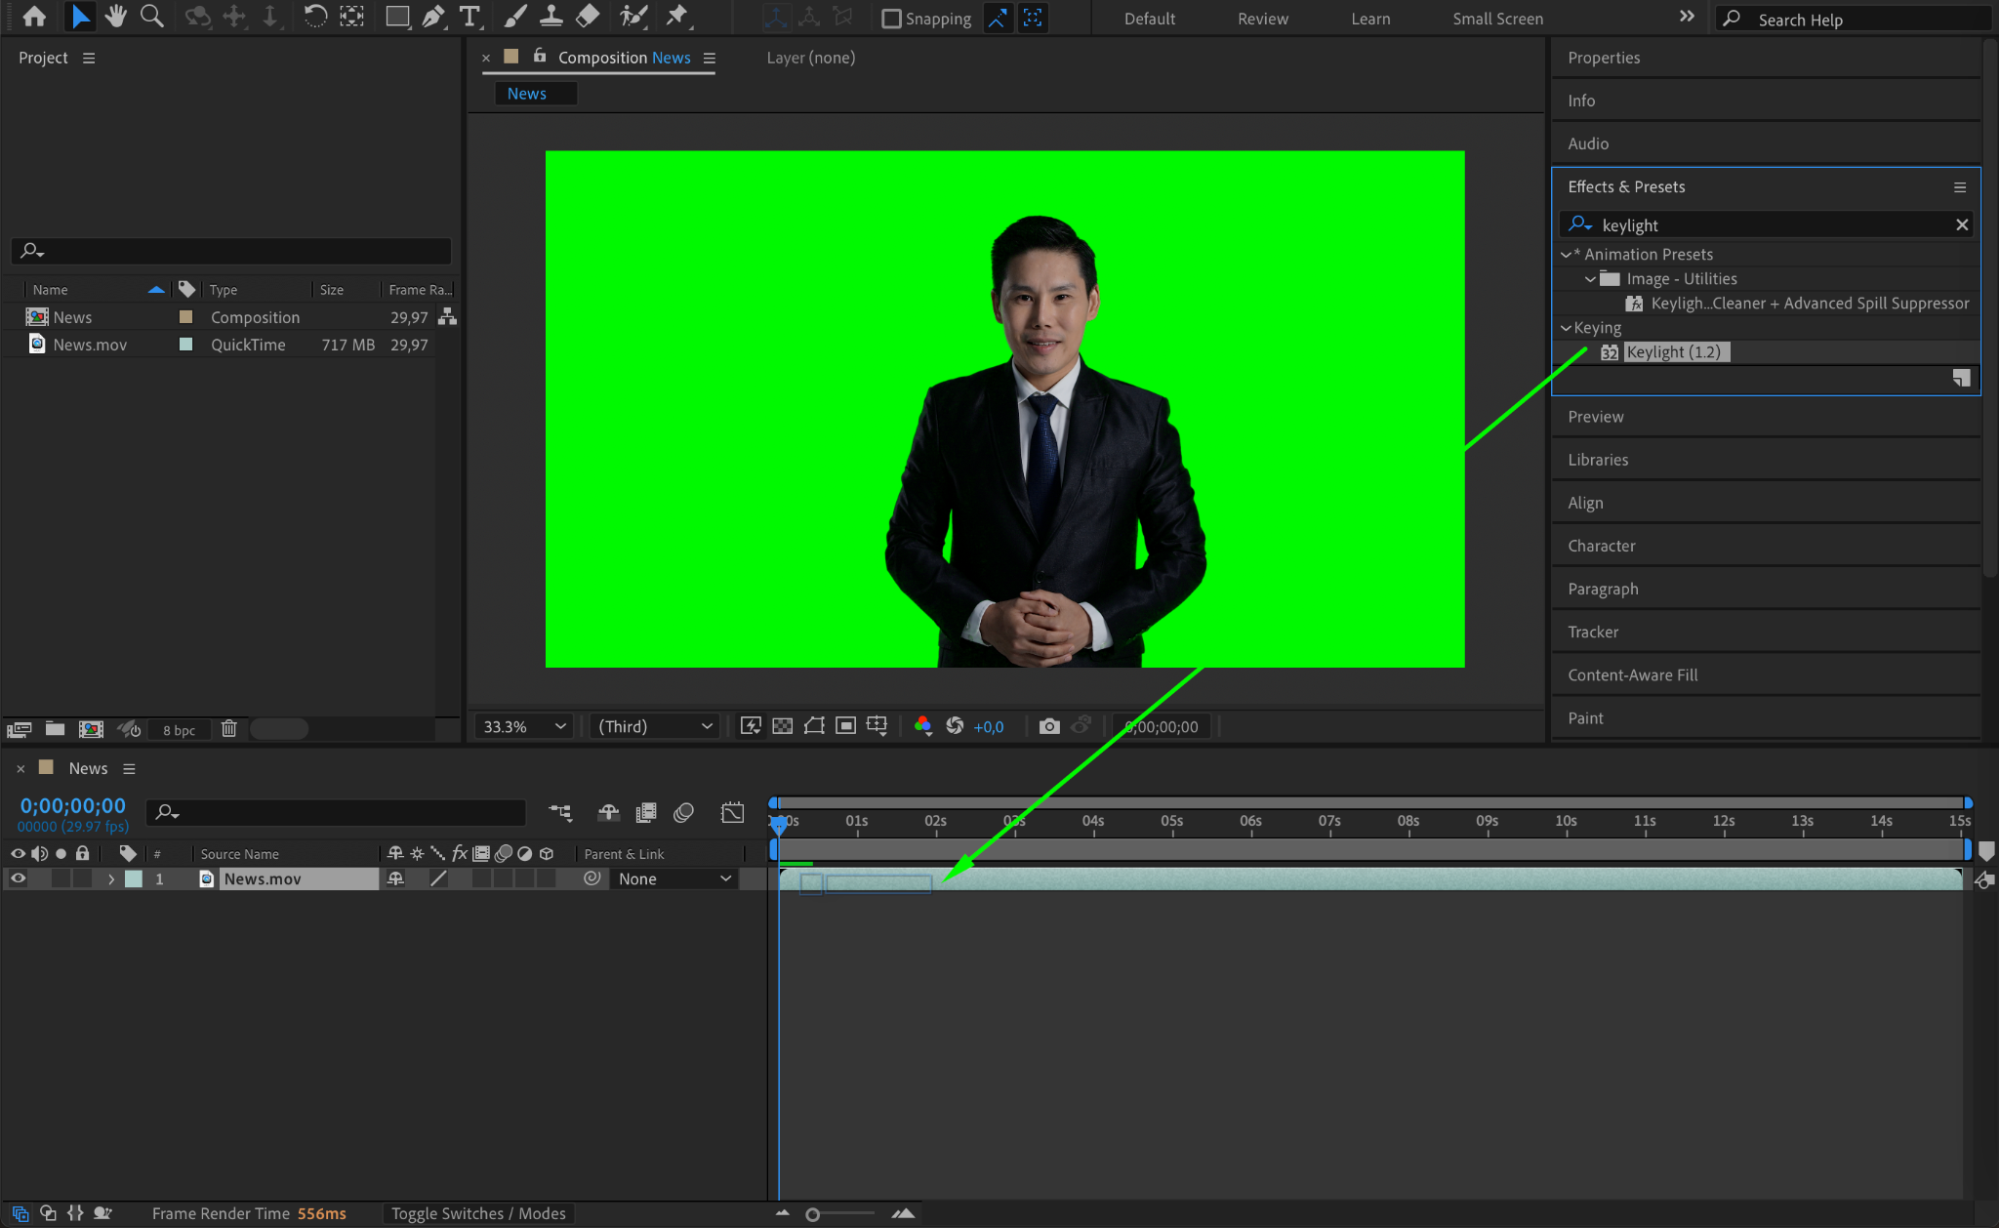Click the timeline zoom slider handle
1999x1228 pixels.
click(x=813, y=1214)
